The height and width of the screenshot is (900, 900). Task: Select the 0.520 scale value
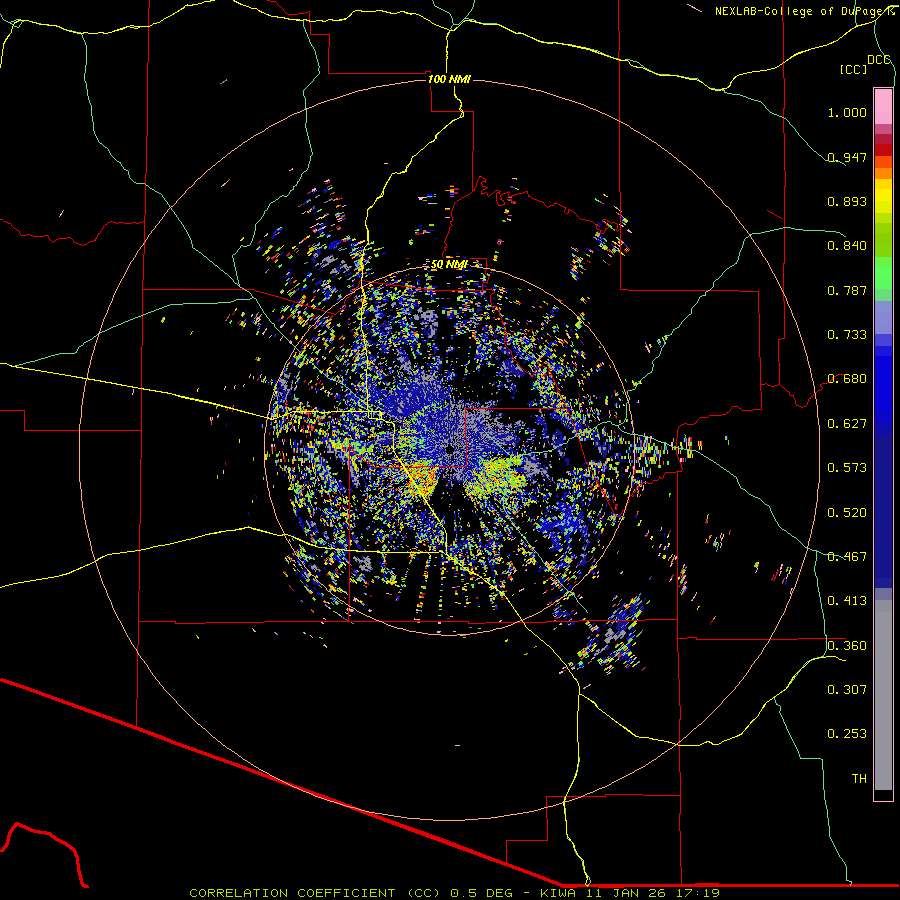click(x=847, y=513)
